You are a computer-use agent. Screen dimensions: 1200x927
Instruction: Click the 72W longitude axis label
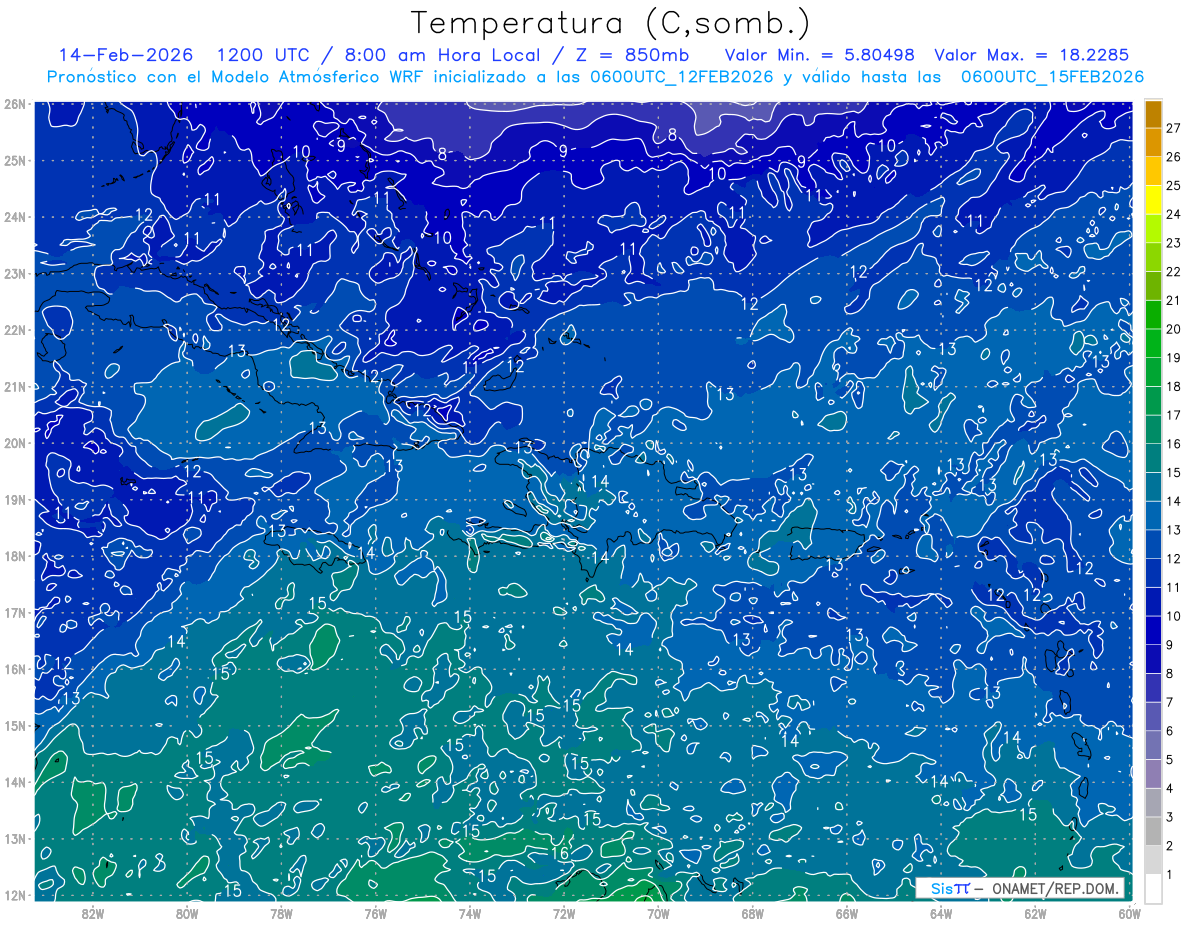click(x=564, y=912)
